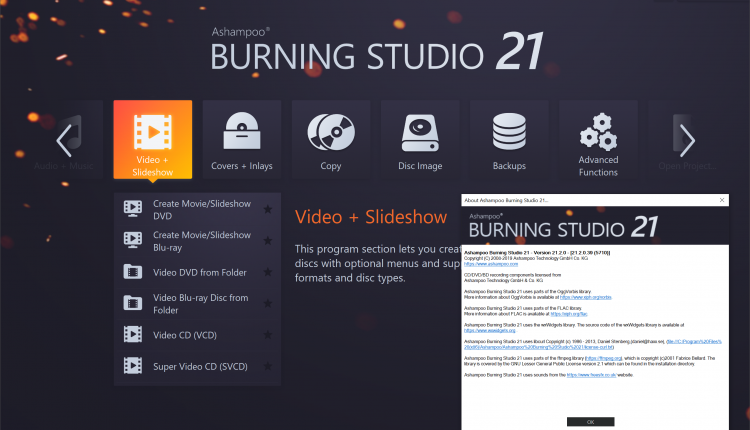Open the license-curl.txt file link
This screenshot has width=750, height=430.
click(593, 344)
